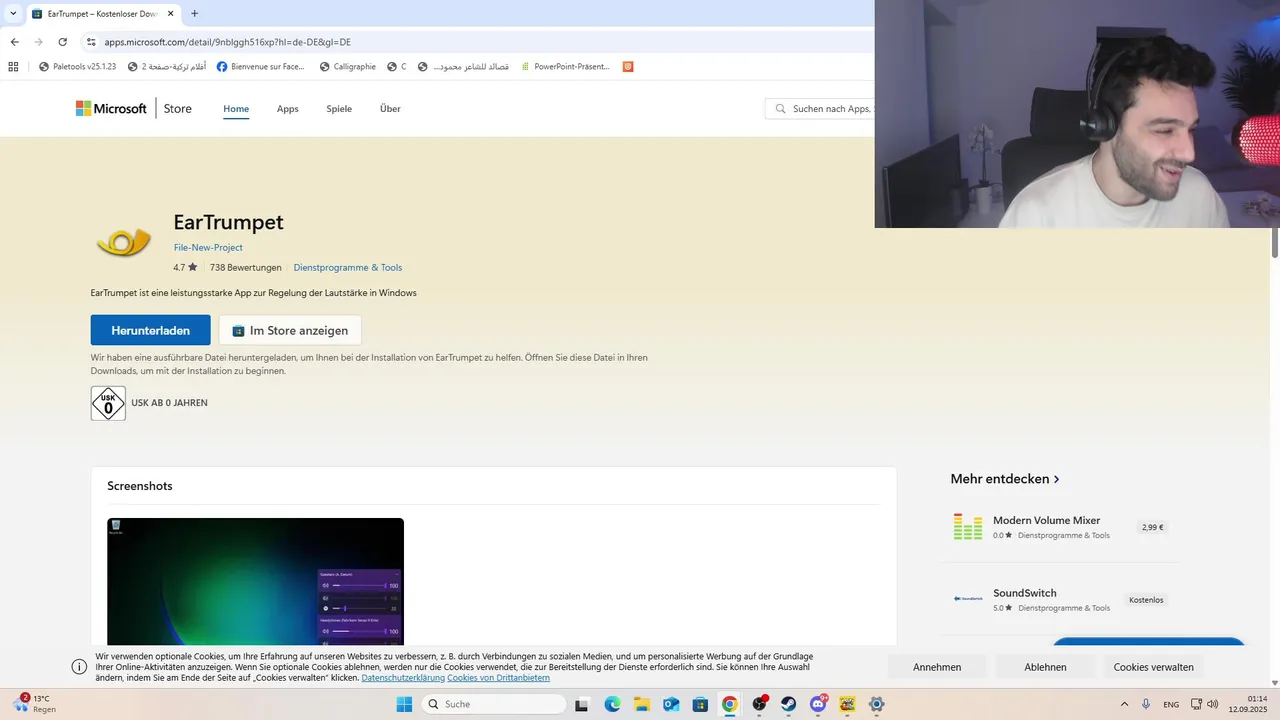Open the EarTrumpet screenshot thumbnail
Viewport: 1280px width, 720px height.
pyautogui.click(x=256, y=582)
